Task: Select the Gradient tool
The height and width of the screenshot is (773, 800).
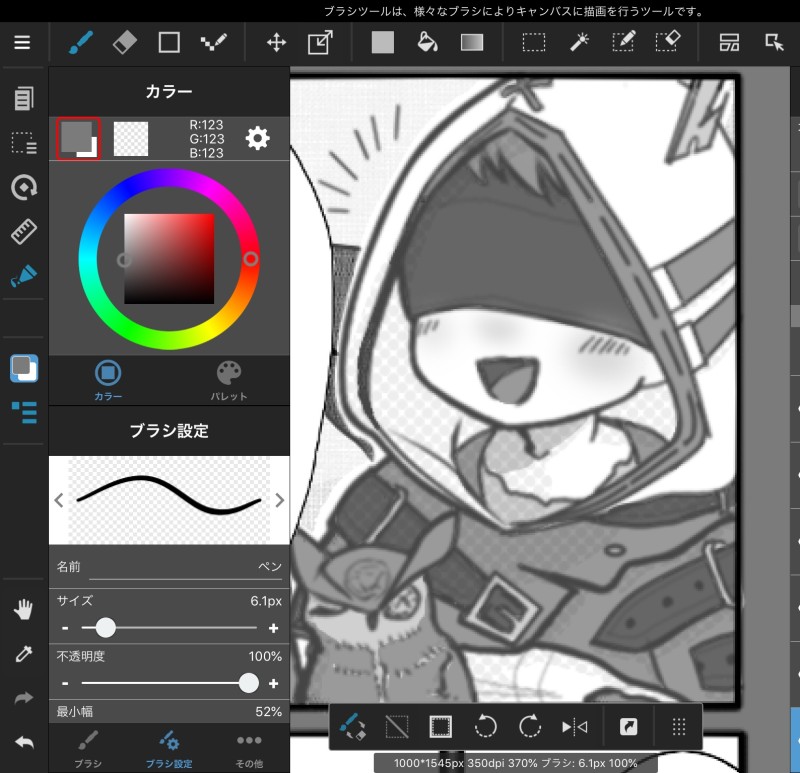Action: pos(472,42)
